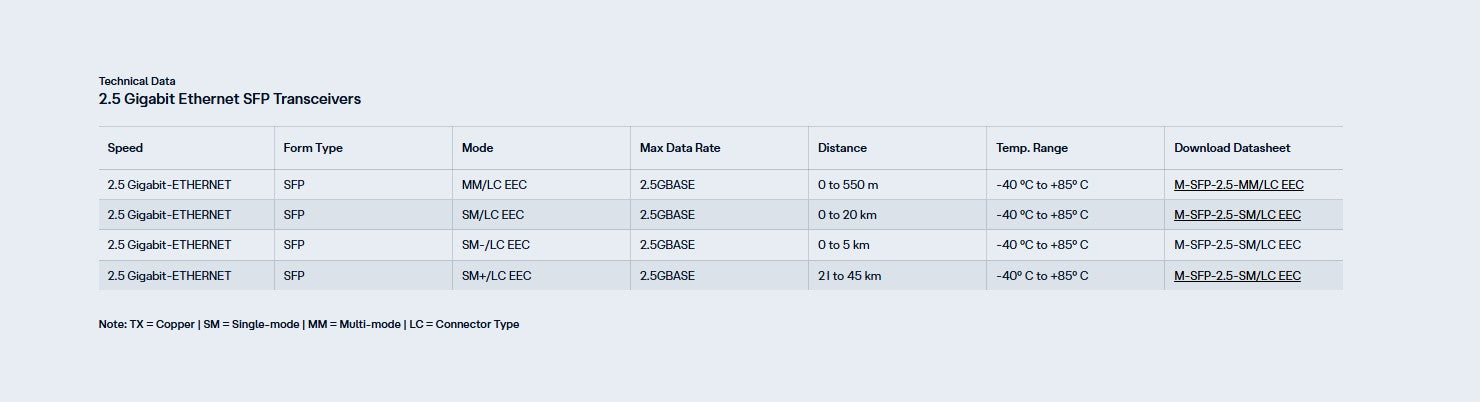Select the 0 to 20 km distance cell

pyautogui.click(x=847, y=215)
